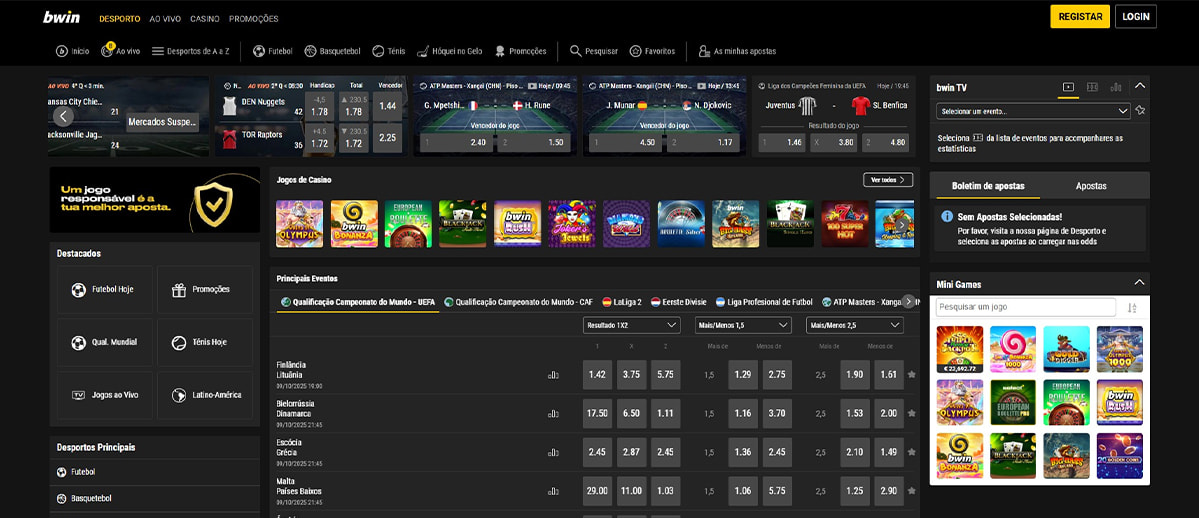
Task: Select Futebol in the sports navigation bar
Action: coord(273,51)
